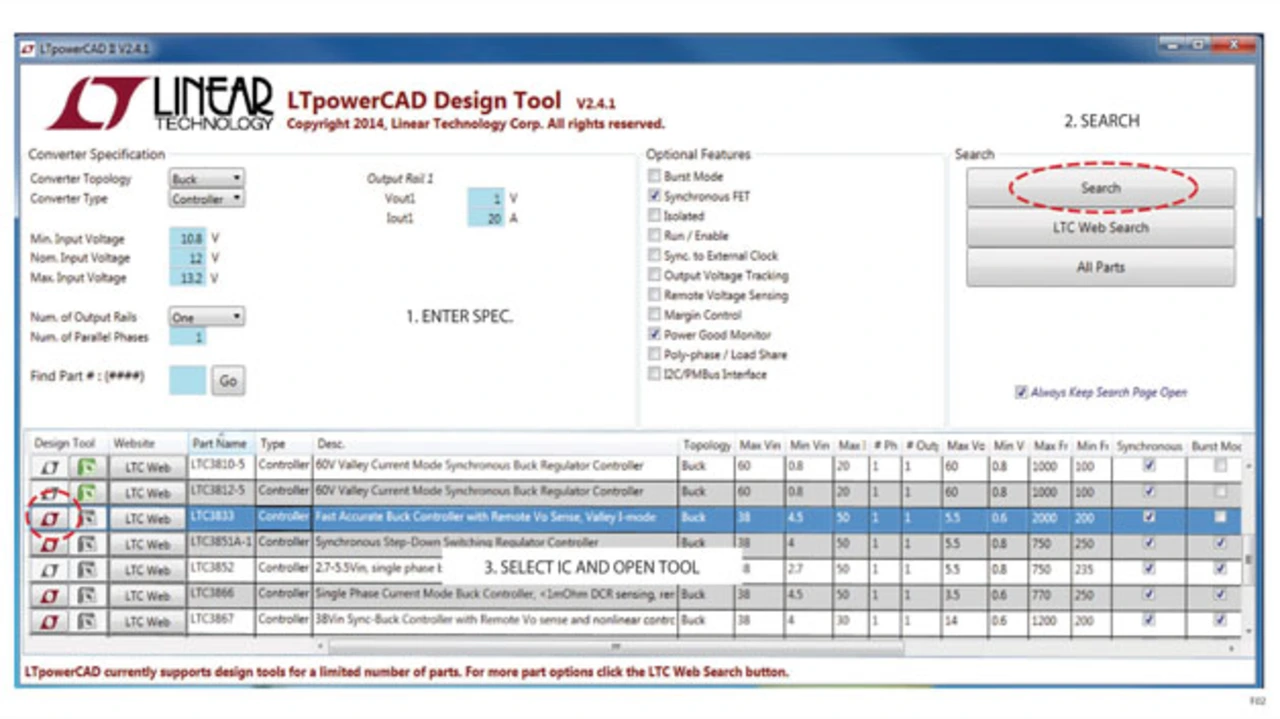The width and height of the screenshot is (1280, 719).
Task: Open red LT design tool for LTC3851A-1
Action: [x=49, y=544]
